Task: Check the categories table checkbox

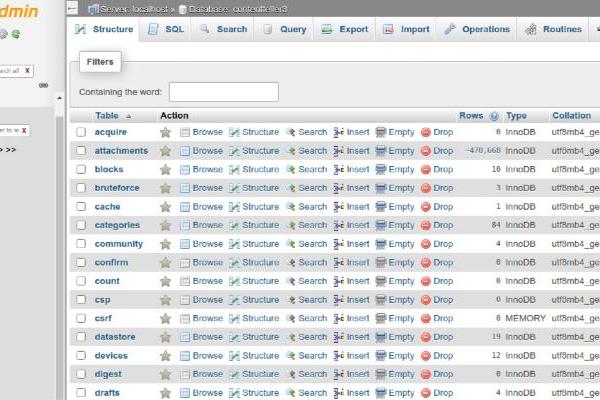Action: click(x=81, y=225)
